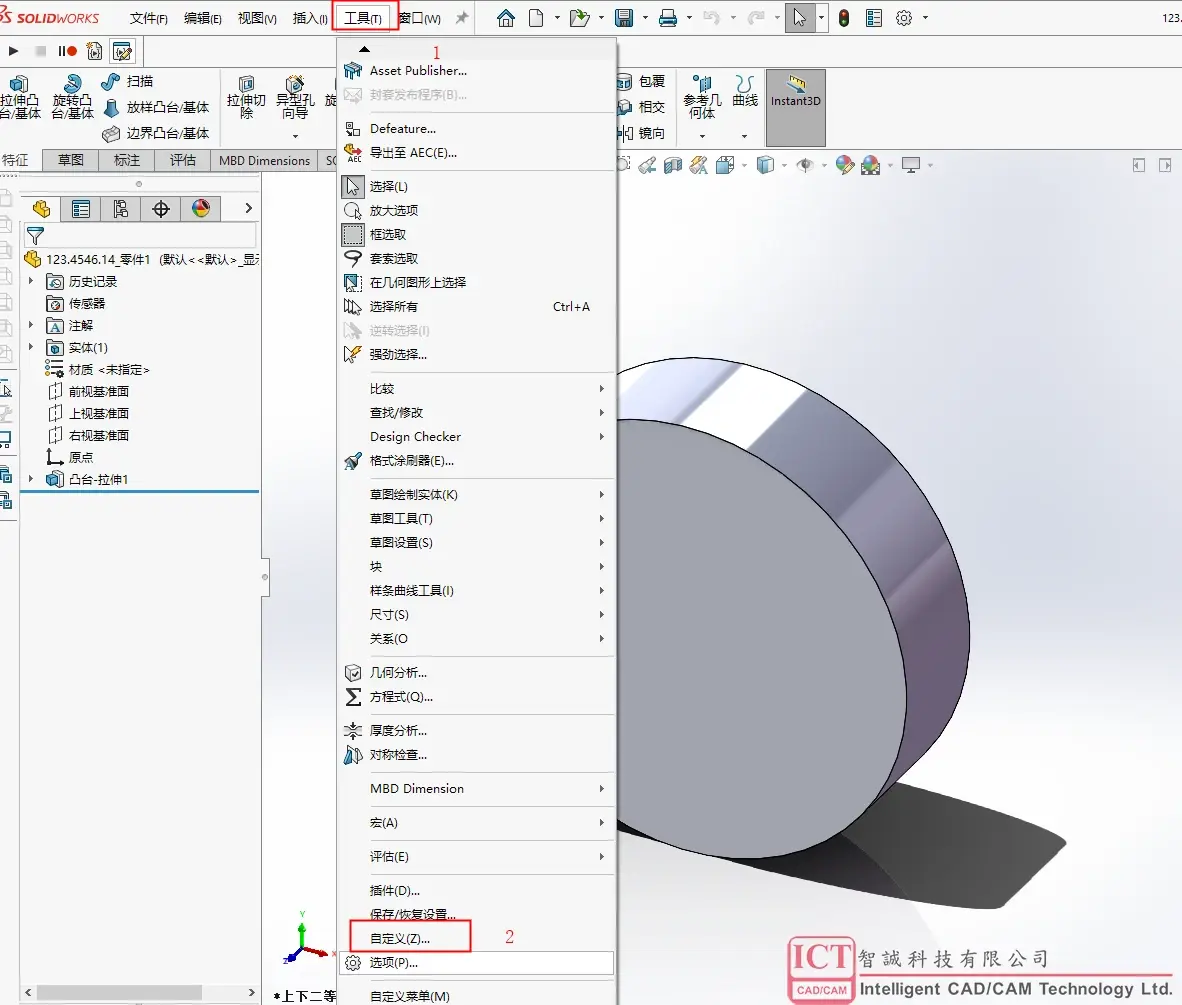Open the DisplayManager color ball tab icon
The image size is (1182, 1005).
point(201,209)
